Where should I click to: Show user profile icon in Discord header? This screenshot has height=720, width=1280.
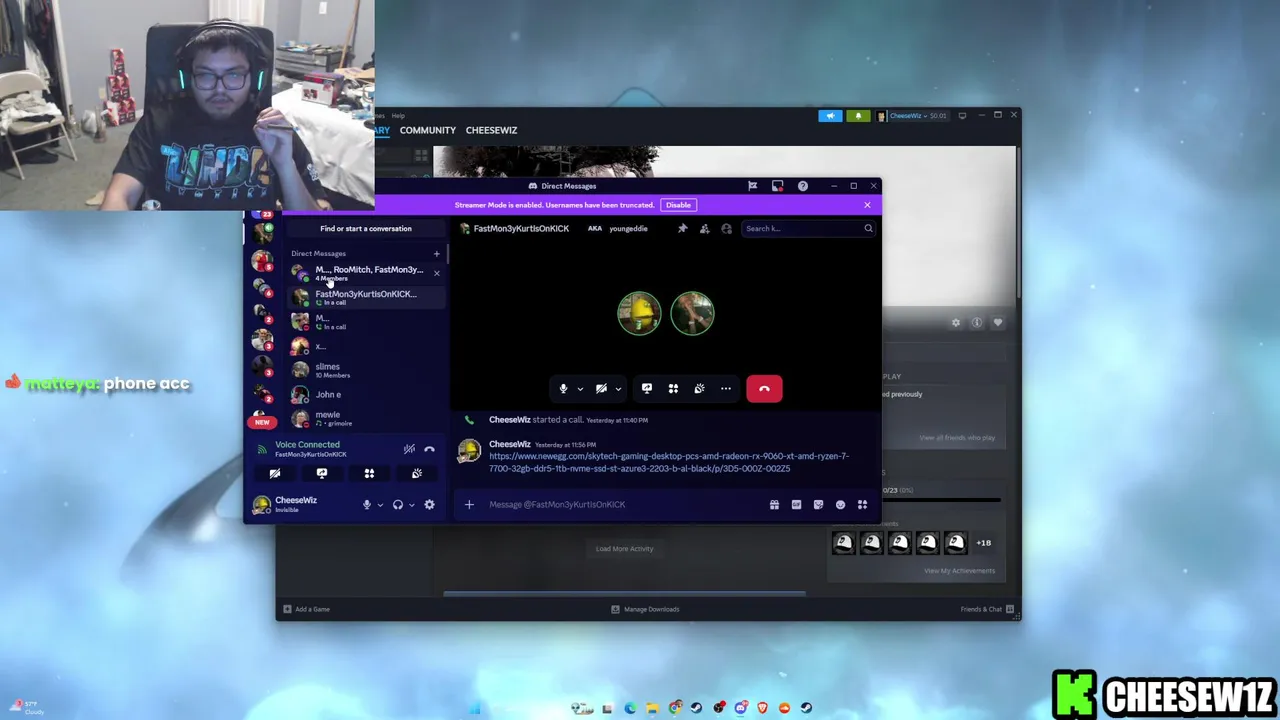pos(727,228)
